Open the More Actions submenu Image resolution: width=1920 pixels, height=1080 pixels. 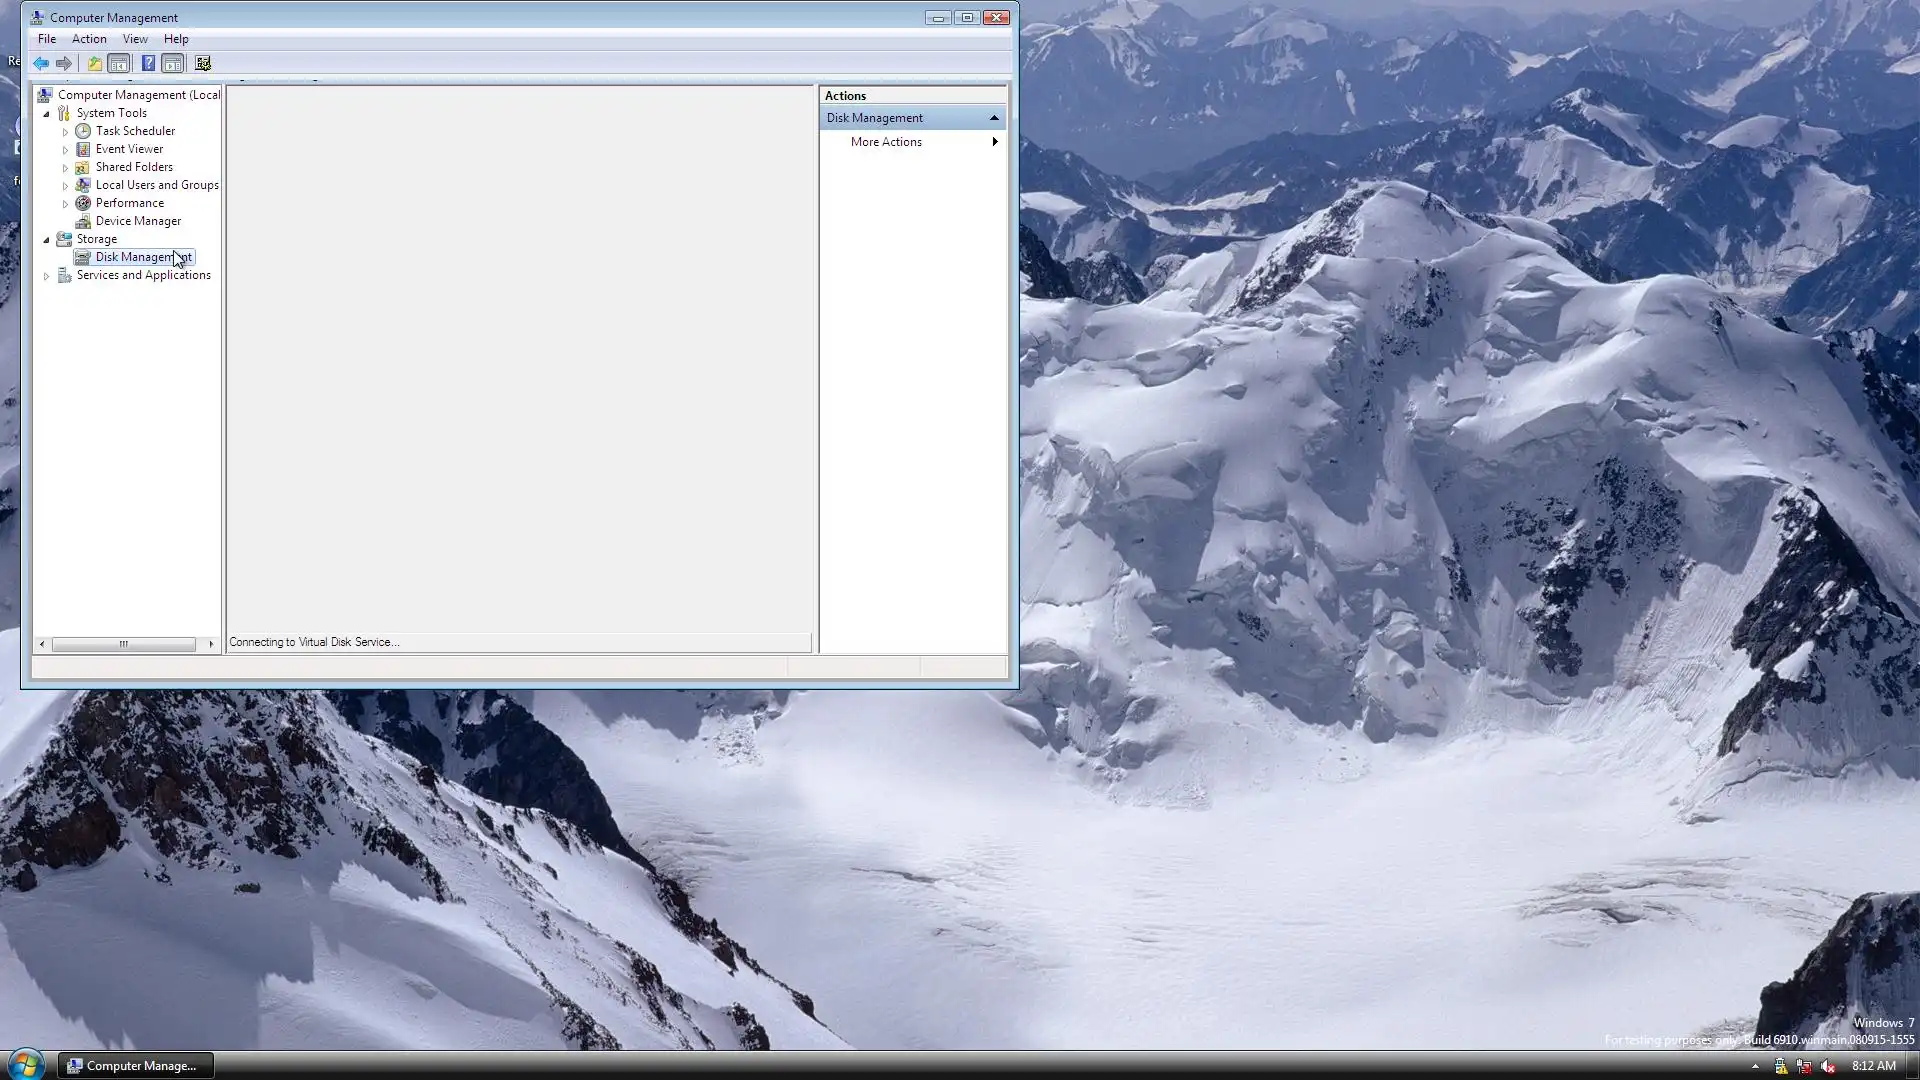(x=886, y=142)
